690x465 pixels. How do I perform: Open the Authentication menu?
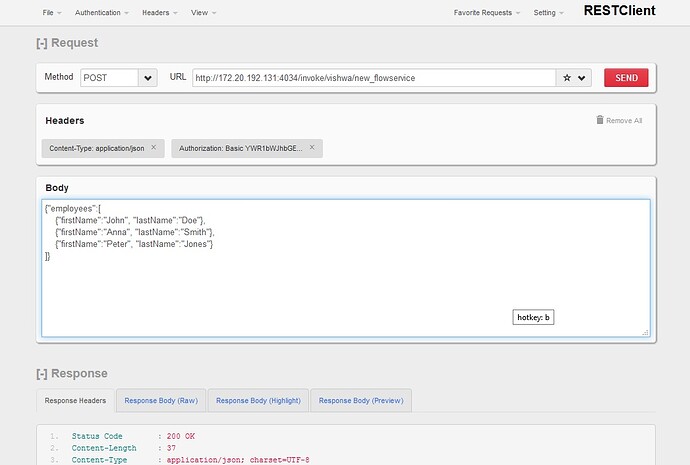(102, 13)
